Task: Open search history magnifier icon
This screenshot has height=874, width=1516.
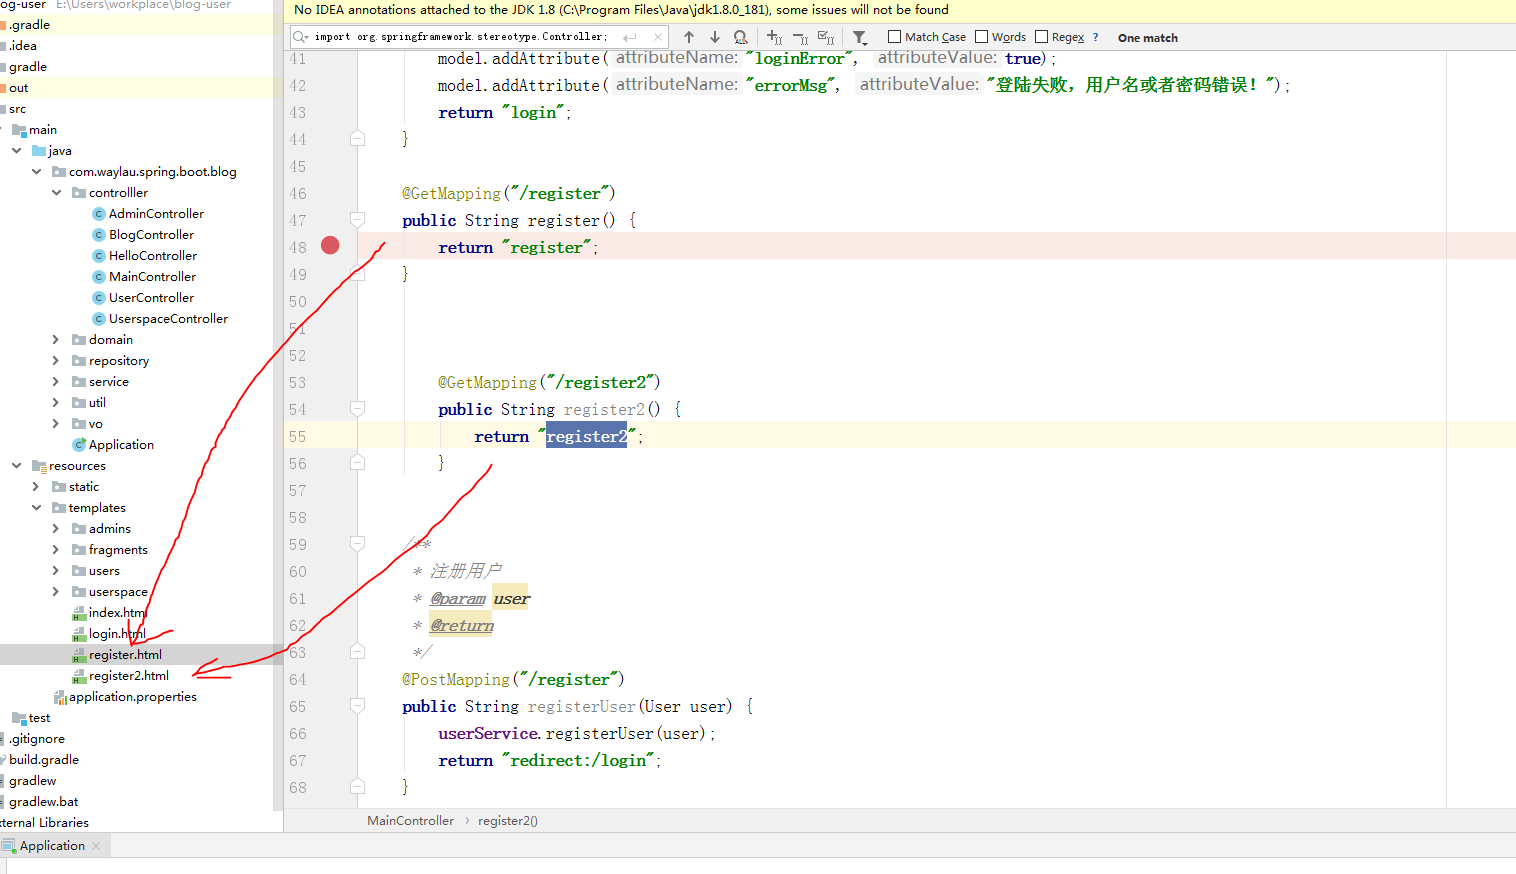Action: [301, 37]
